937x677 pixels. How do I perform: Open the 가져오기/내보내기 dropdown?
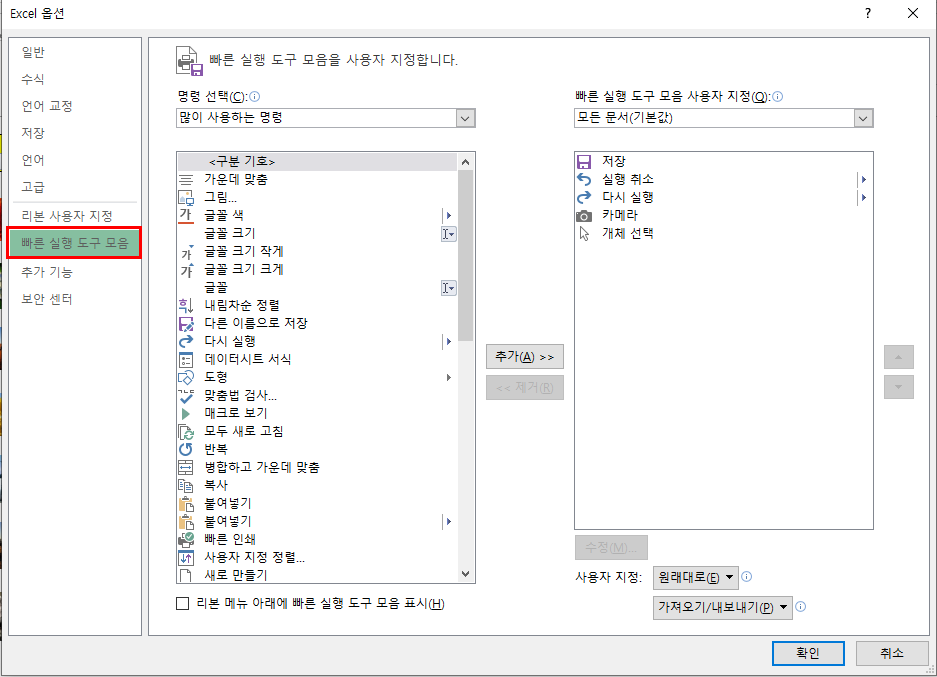click(x=722, y=608)
